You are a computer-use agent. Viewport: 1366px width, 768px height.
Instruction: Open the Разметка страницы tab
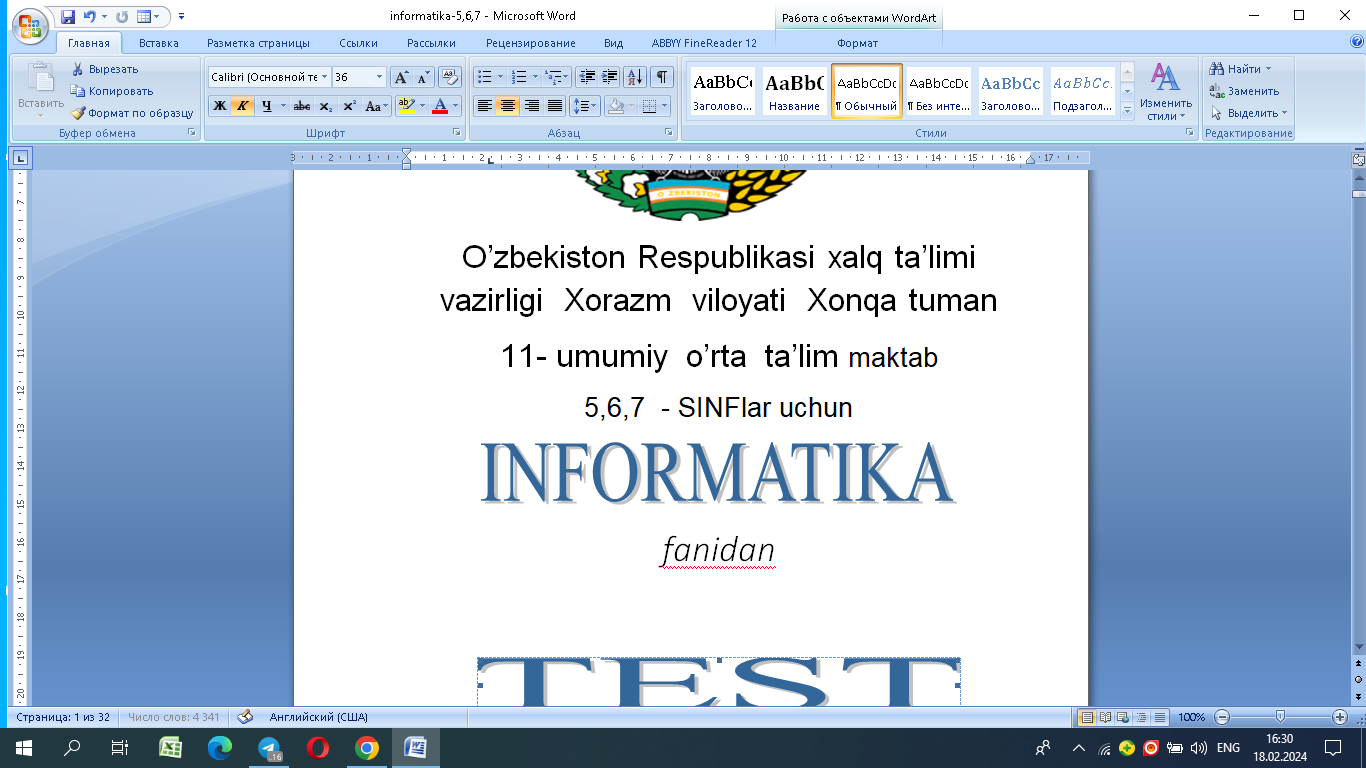(x=258, y=43)
